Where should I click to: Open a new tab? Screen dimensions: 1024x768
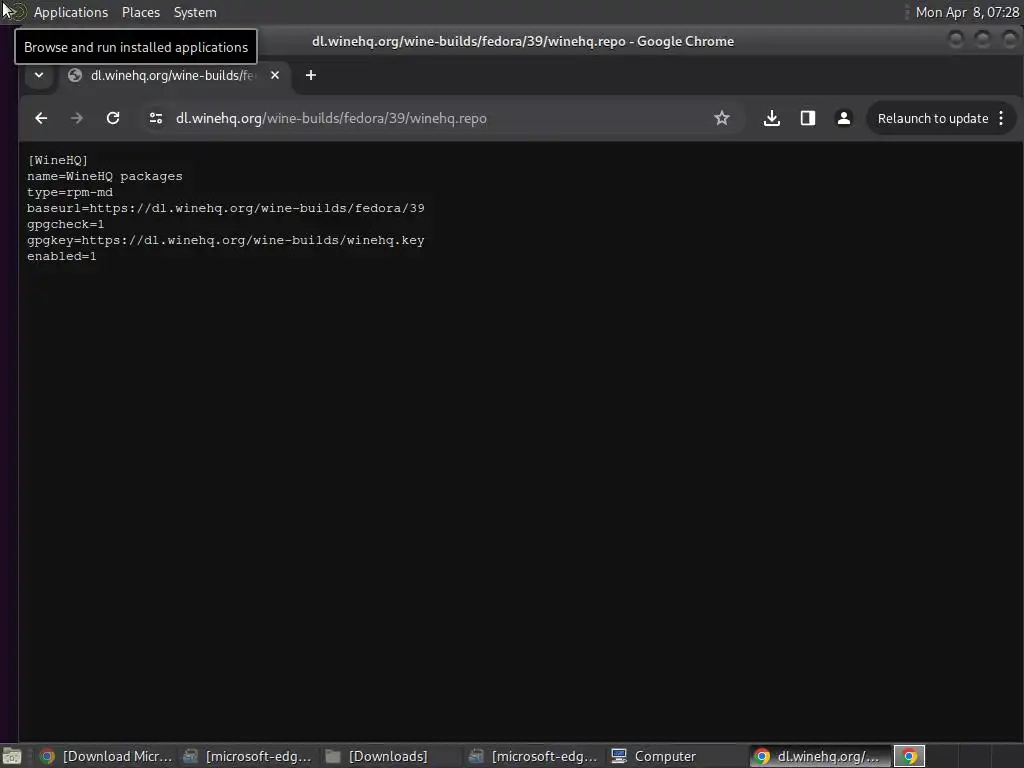tap(311, 75)
